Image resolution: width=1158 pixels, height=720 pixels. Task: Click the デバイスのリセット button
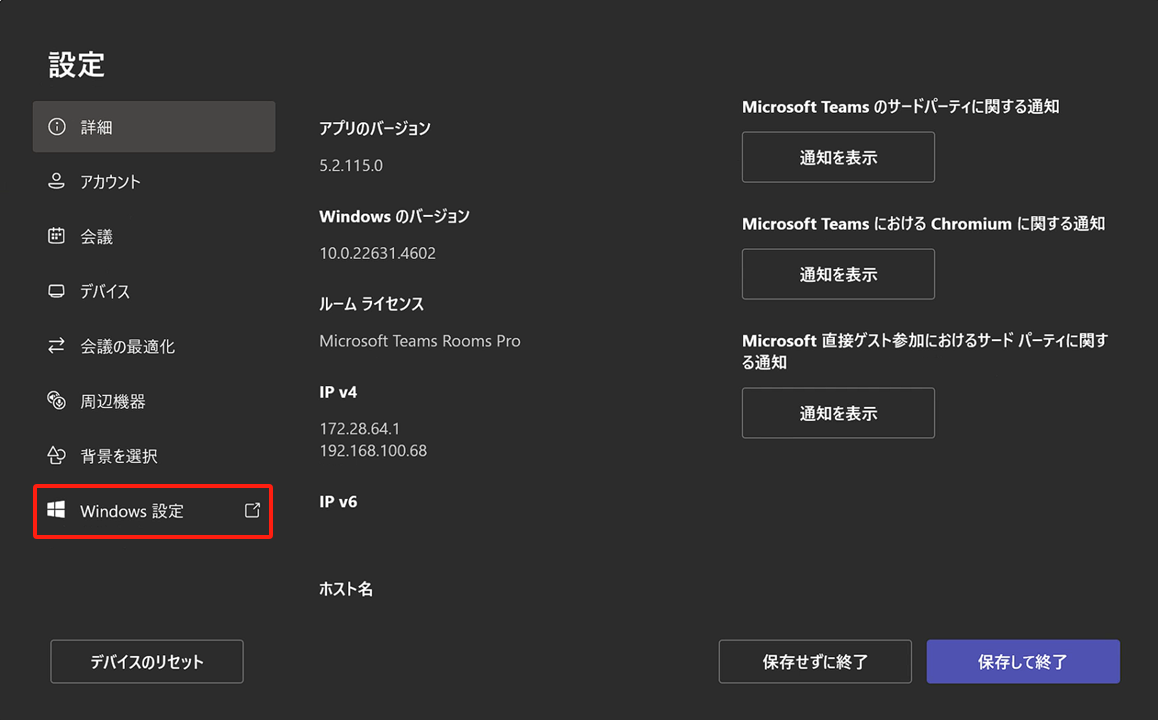147,662
